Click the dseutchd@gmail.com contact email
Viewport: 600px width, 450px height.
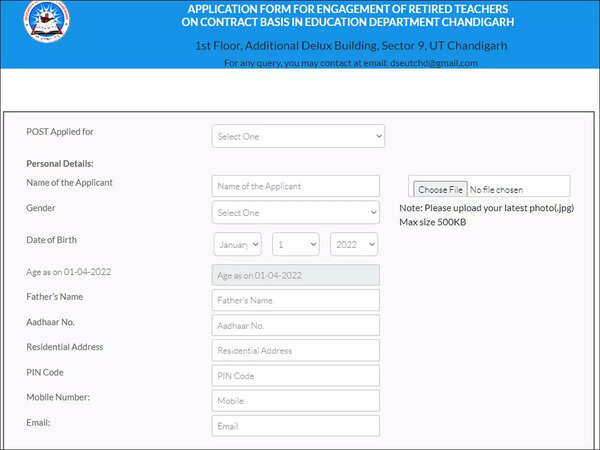coord(435,62)
